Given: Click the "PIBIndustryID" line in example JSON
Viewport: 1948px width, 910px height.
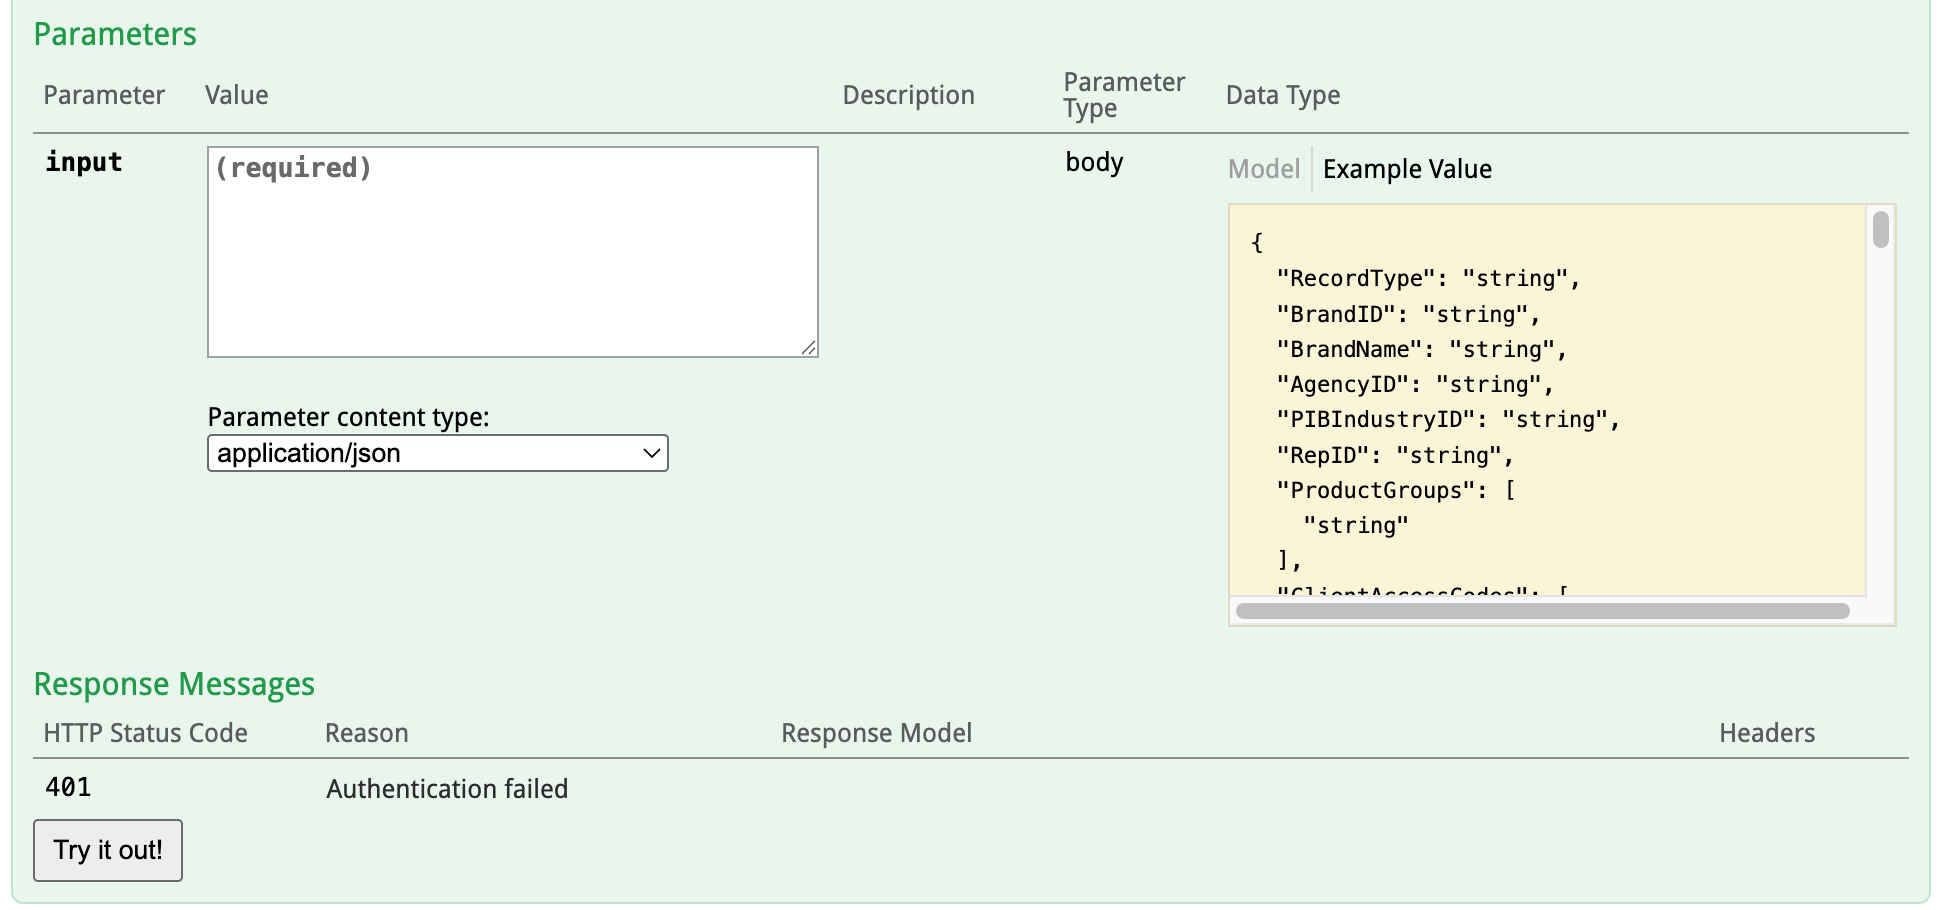Looking at the screenshot, I should click(1447, 420).
